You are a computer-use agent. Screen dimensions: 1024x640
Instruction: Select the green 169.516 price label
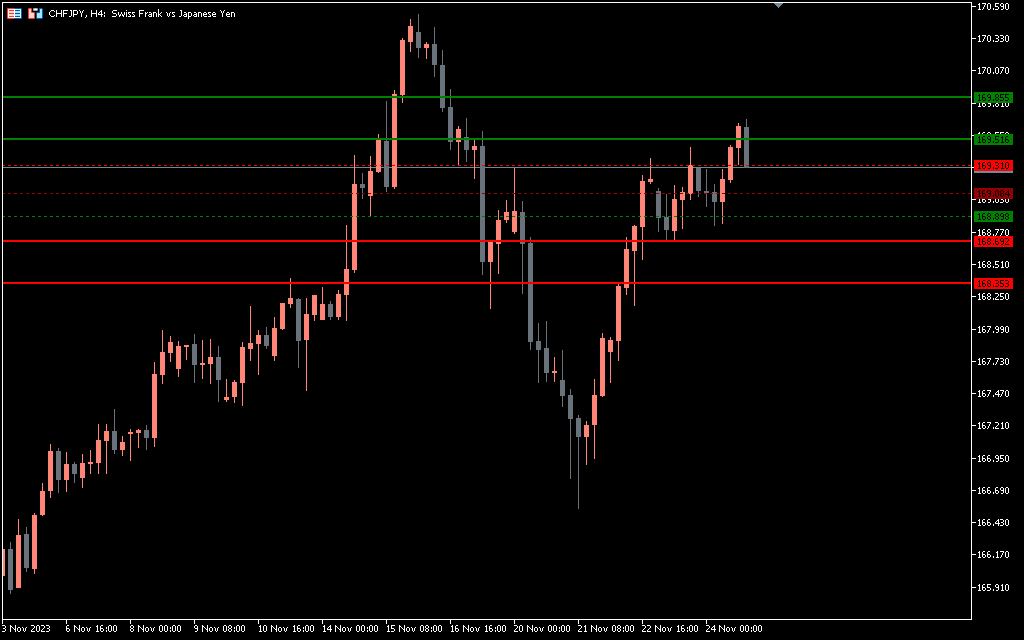tap(994, 140)
